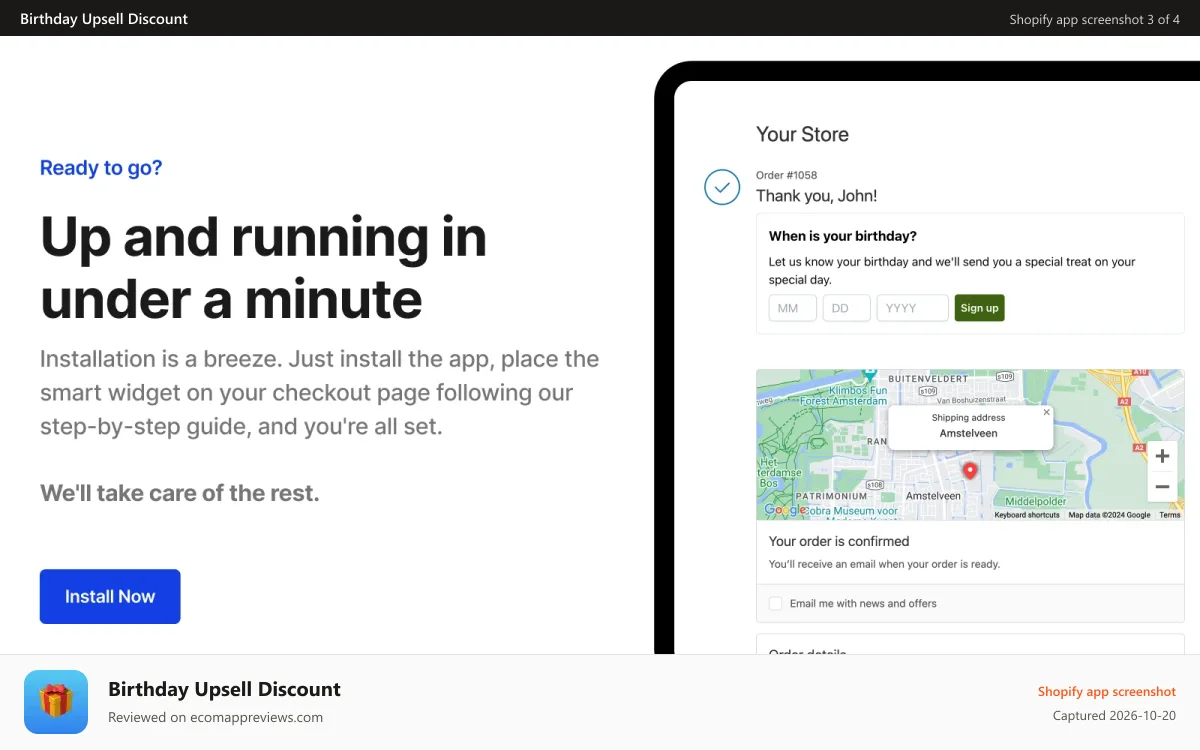Click the 'Your Store' title
The height and width of the screenshot is (750, 1200).
(x=802, y=134)
